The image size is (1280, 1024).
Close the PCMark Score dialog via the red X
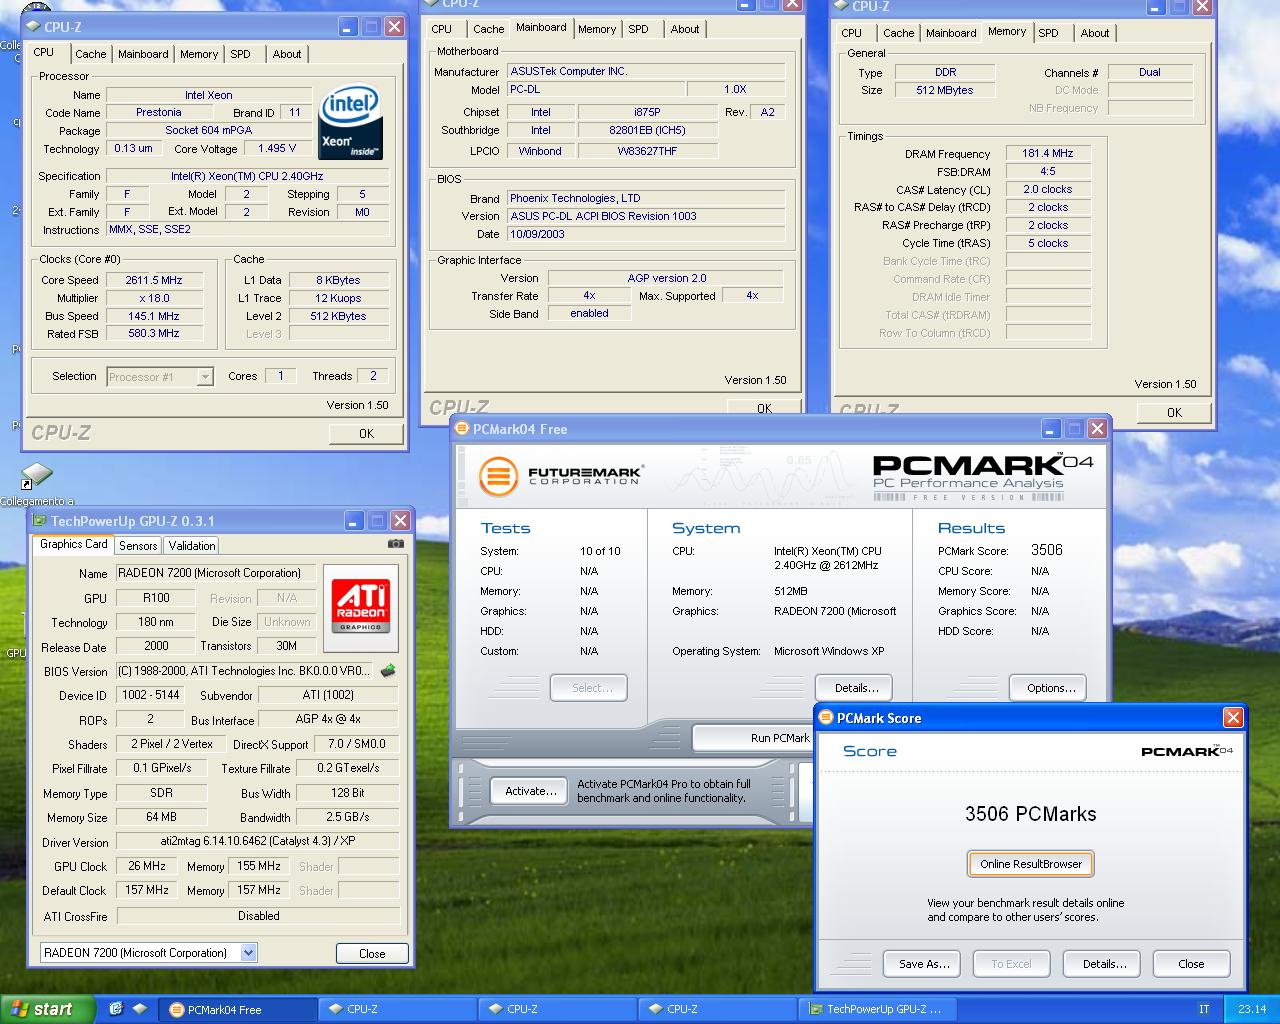tap(1233, 717)
